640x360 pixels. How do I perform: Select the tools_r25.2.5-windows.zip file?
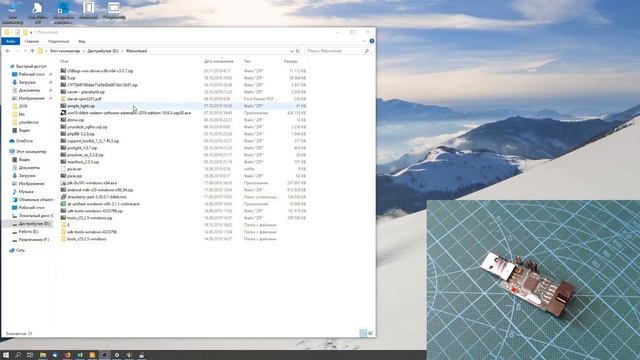pyautogui.click(x=87, y=218)
